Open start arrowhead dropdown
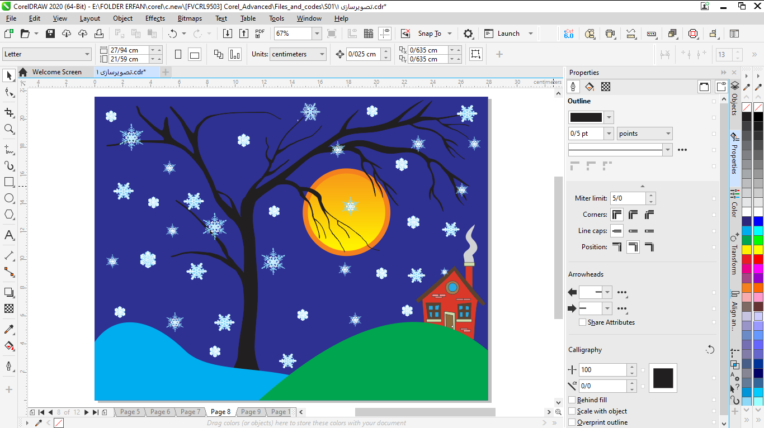This screenshot has height=428, width=764. point(607,292)
